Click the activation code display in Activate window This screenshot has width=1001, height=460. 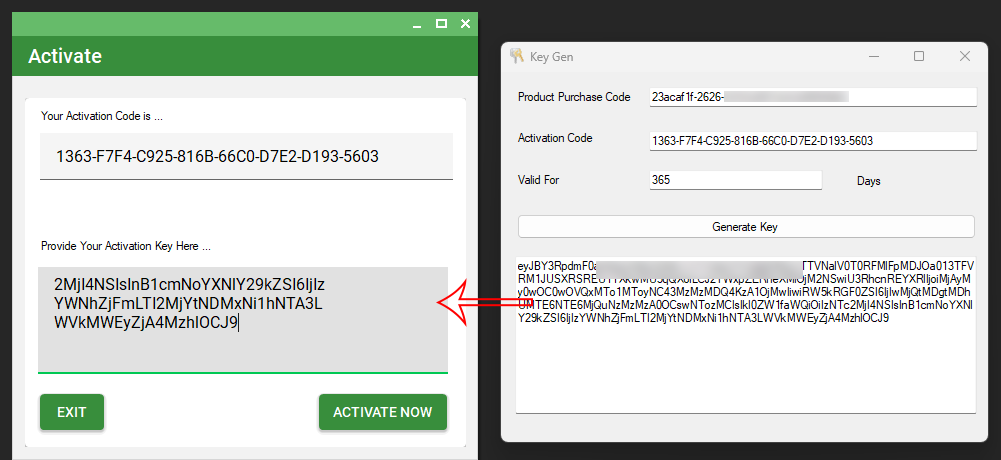(x=246, y=157)
